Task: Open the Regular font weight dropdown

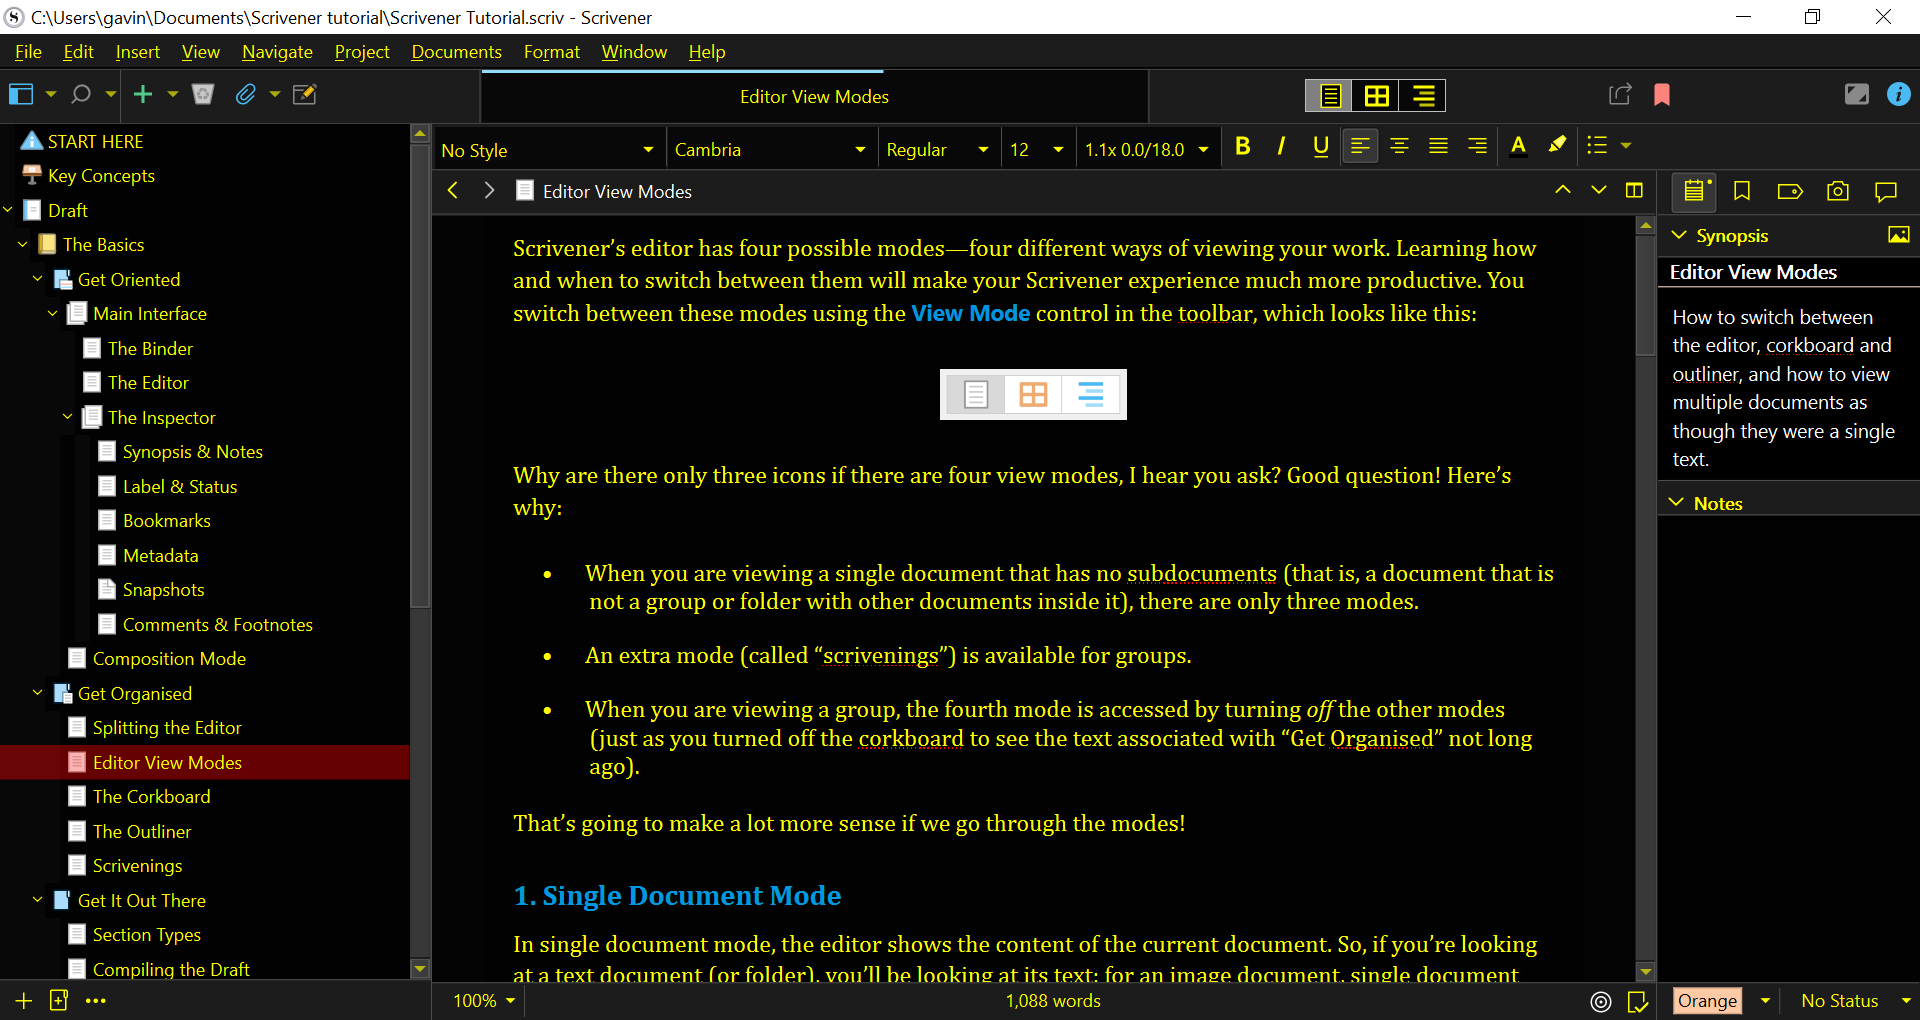Action: (x=937, y=150)
